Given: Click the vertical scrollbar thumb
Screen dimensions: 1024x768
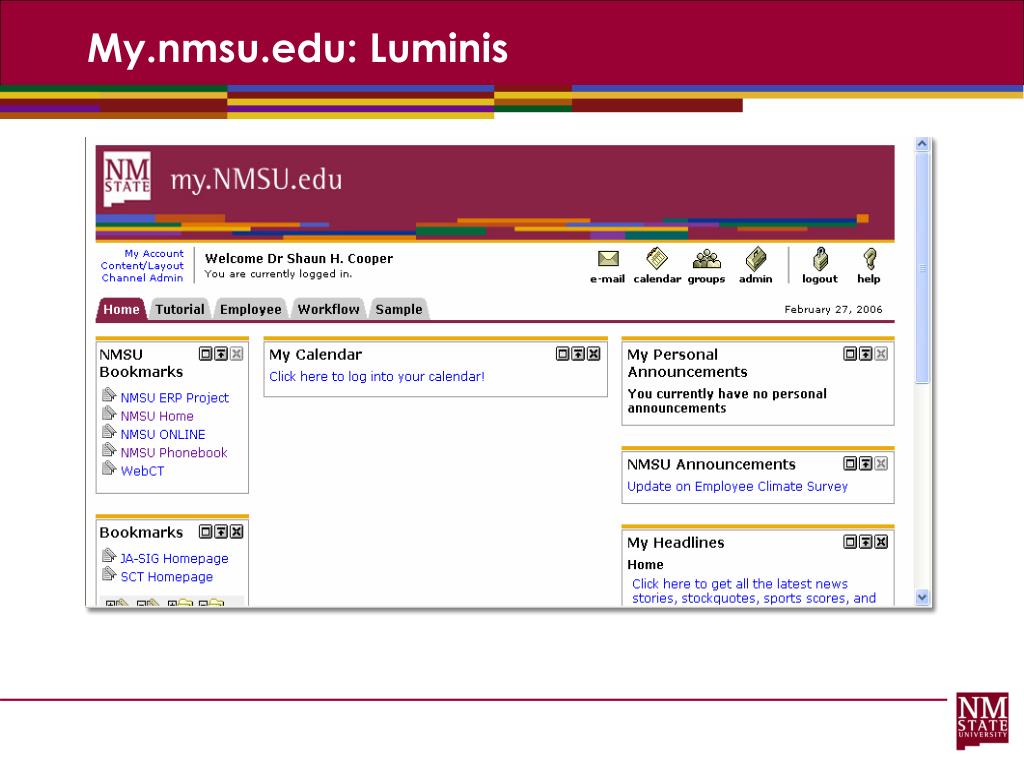Looking at the screenshot, I should 922,268.
